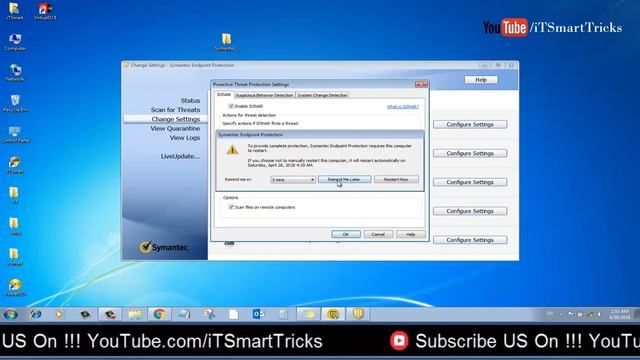Open View Quarantine in sidebar
640x360 pixels.
point(175,129)
